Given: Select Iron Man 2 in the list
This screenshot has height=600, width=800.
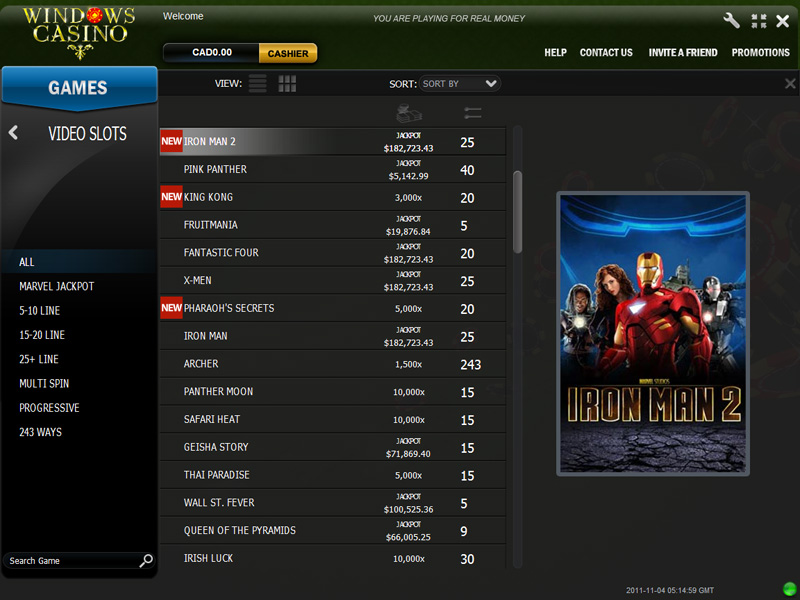Looking at the screenshot, I should [333, 141].
